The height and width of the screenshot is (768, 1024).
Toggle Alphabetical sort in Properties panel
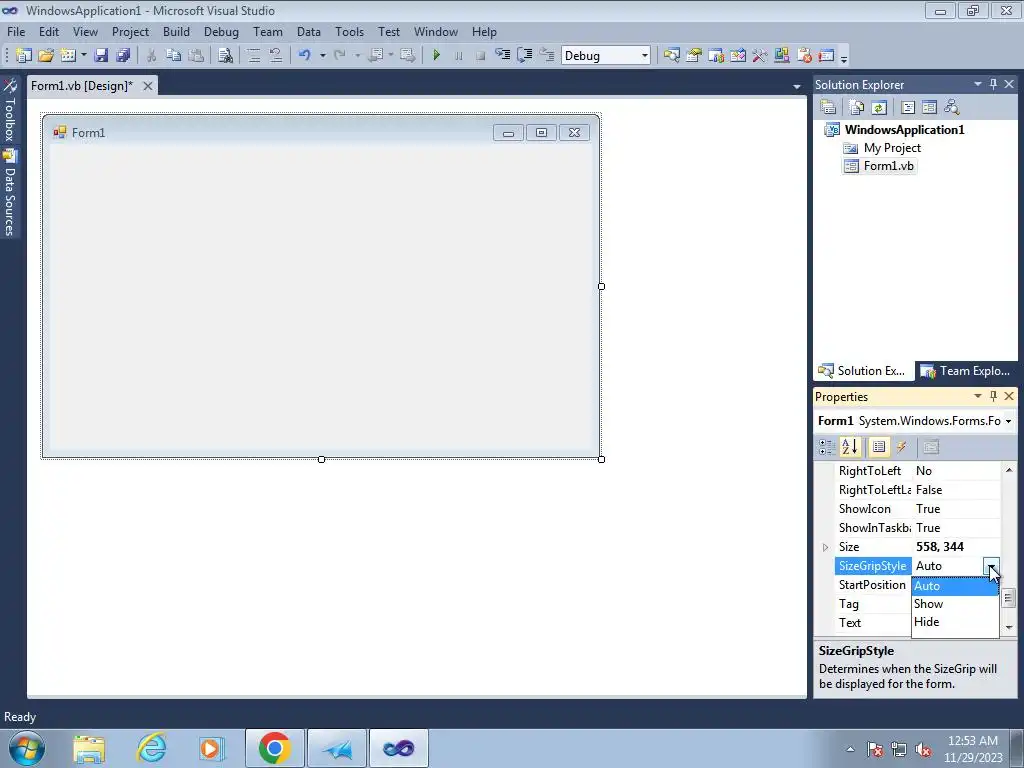850,447
